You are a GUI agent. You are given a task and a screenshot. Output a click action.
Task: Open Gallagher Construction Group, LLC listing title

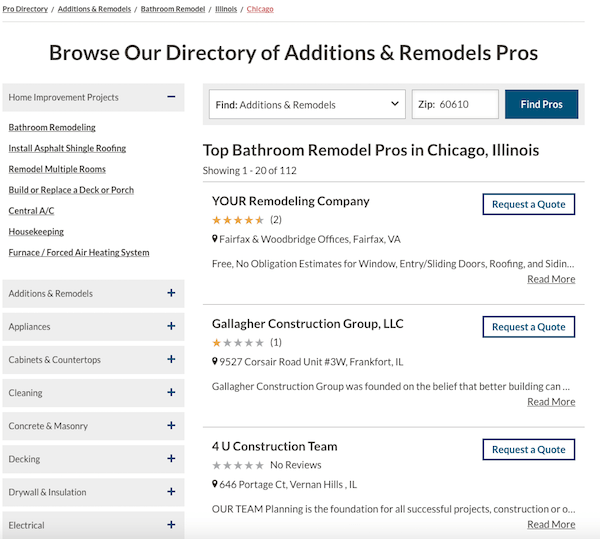tap(308, 324)
